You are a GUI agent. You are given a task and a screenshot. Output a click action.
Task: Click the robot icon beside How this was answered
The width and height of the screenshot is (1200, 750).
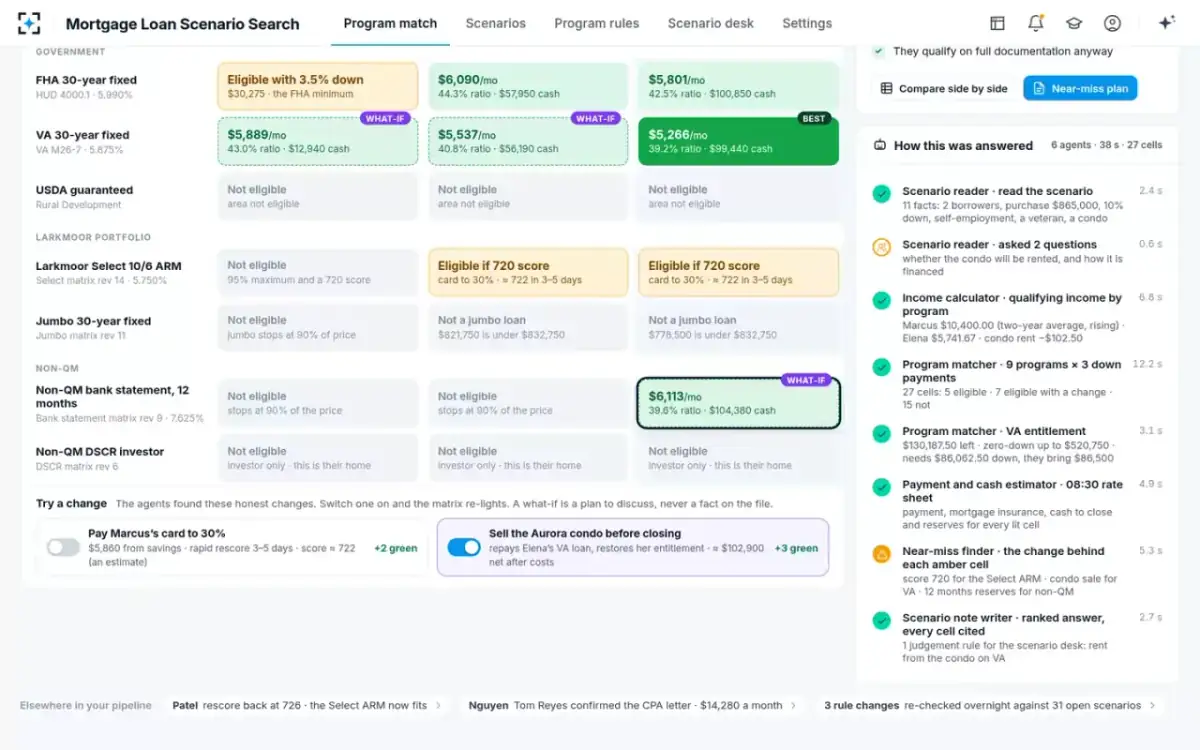880,145
